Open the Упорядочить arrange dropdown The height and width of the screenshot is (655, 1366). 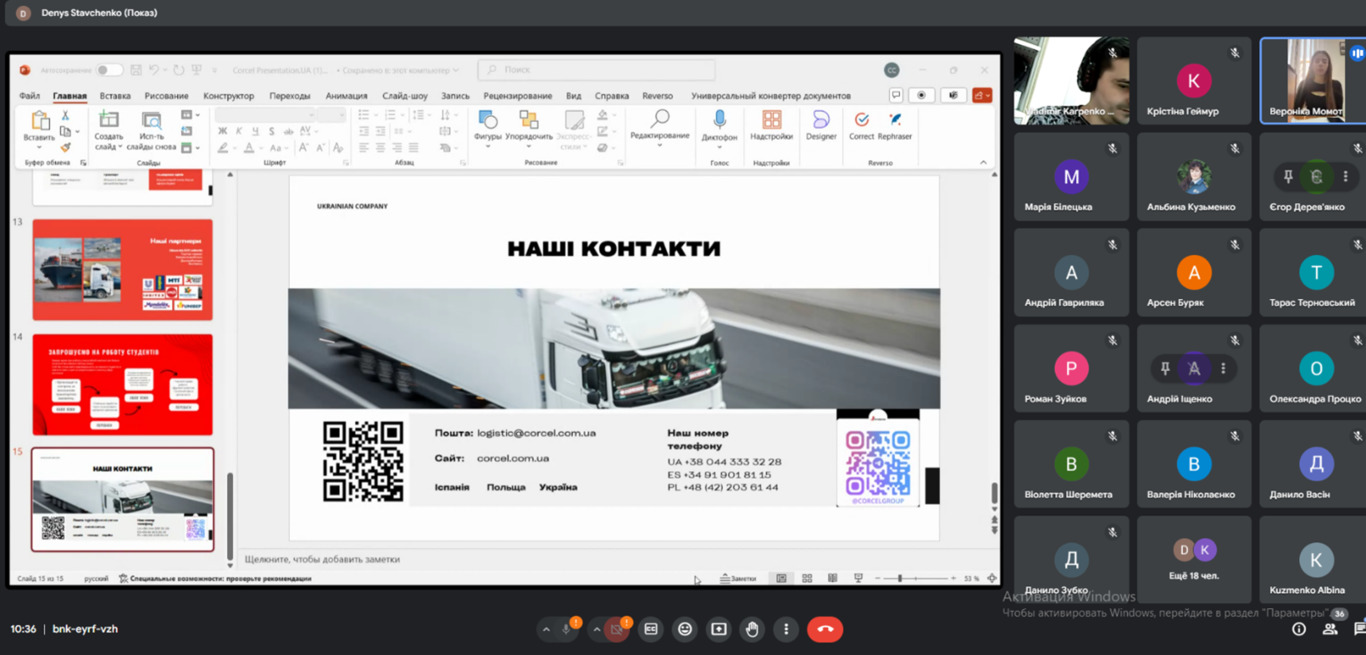[x=529, y=127]
